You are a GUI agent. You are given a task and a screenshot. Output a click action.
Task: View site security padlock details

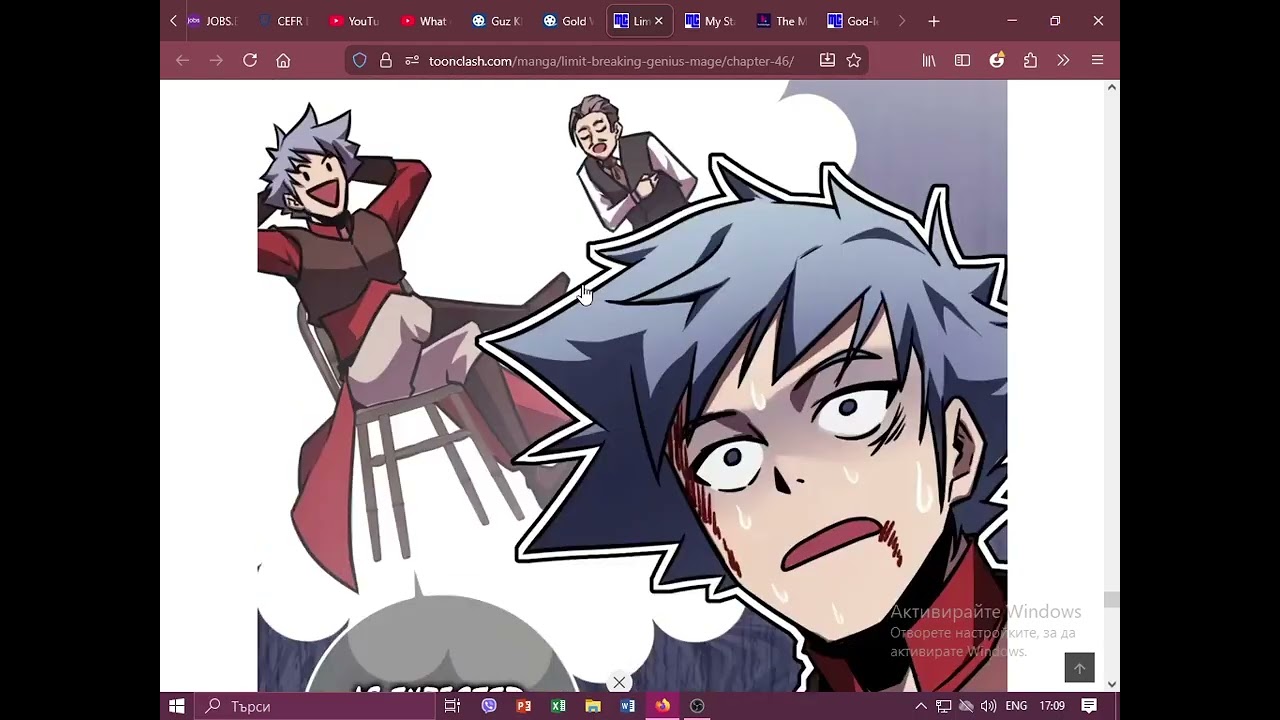[386, 60]
